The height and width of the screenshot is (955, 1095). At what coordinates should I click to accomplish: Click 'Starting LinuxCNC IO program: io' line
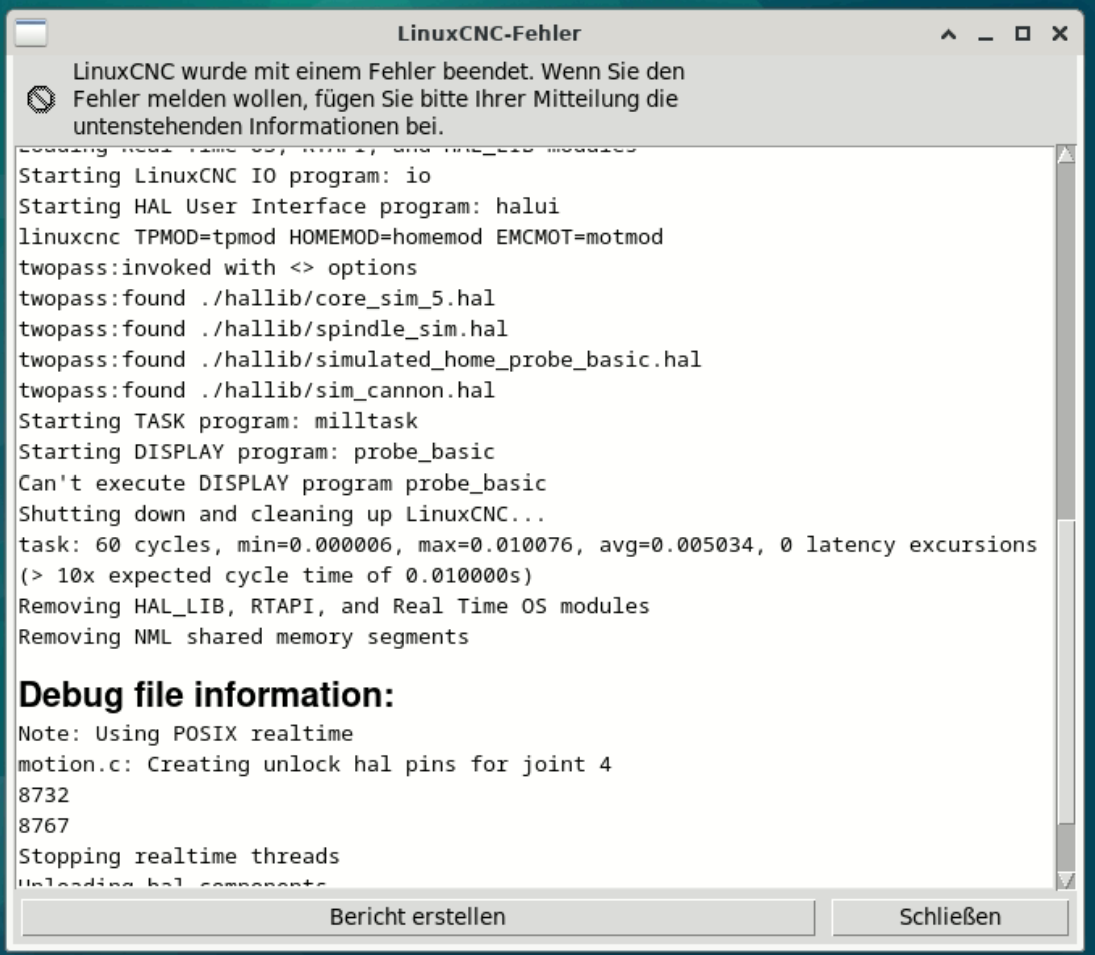[224, 175]
